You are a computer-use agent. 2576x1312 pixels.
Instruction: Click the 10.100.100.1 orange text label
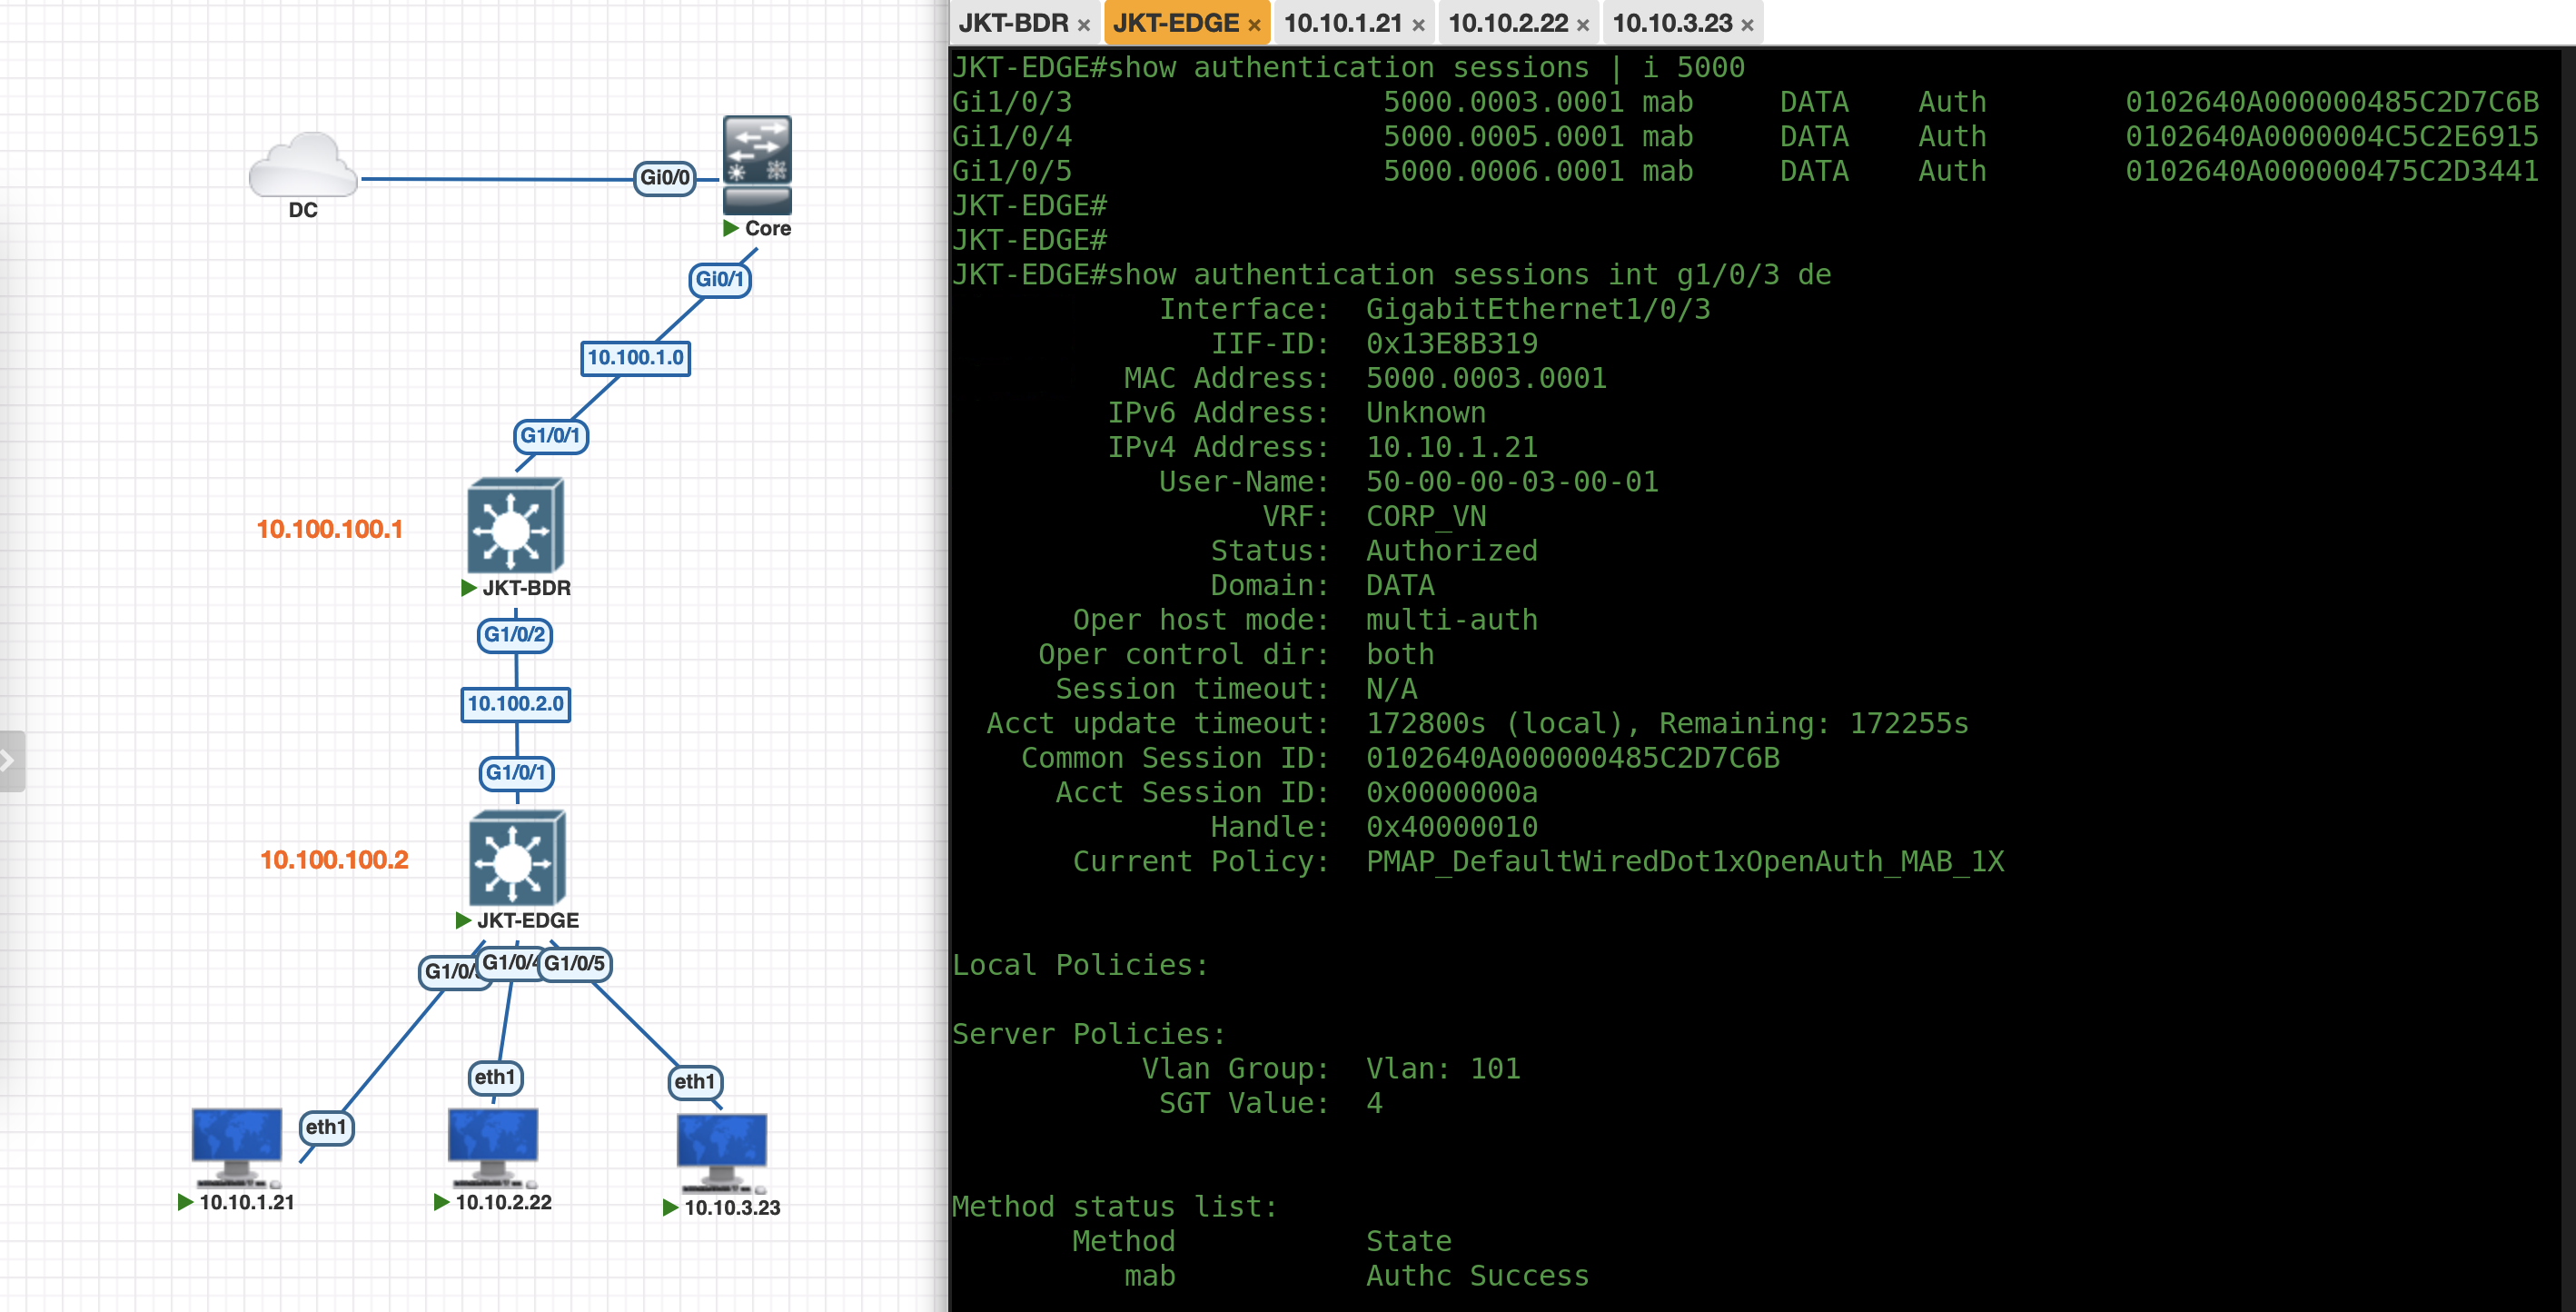point(329,529)
